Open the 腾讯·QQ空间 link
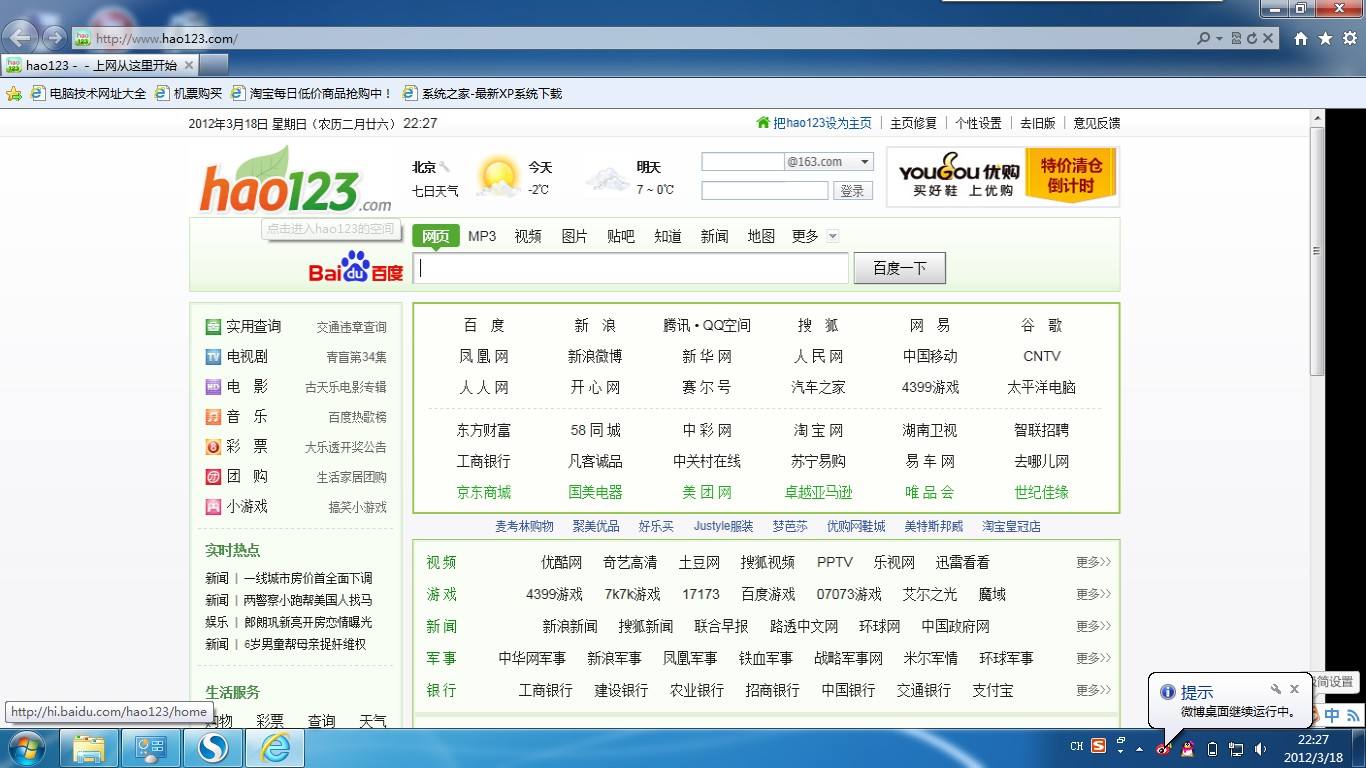The height and width of the screenshot is (768, 1366). (x=707, y=325)
